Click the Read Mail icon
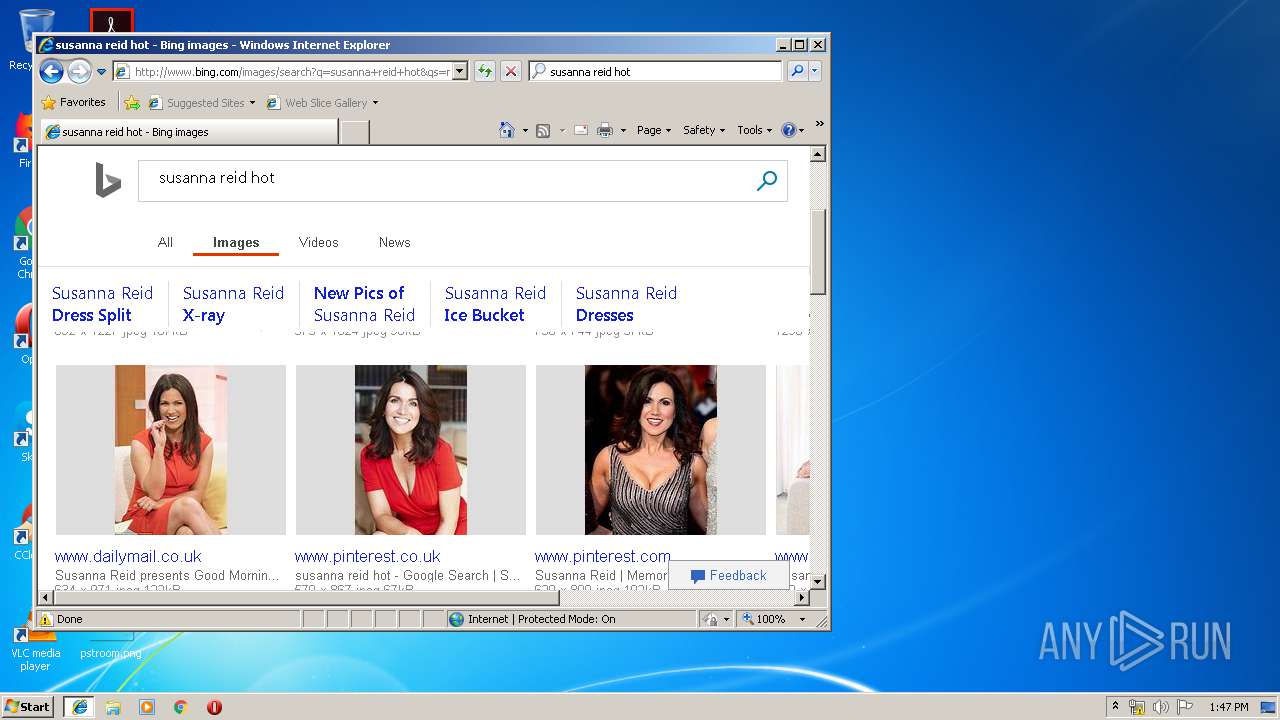Image resolution: width=1280 pixels, height=720 pixels. (580, 130)
